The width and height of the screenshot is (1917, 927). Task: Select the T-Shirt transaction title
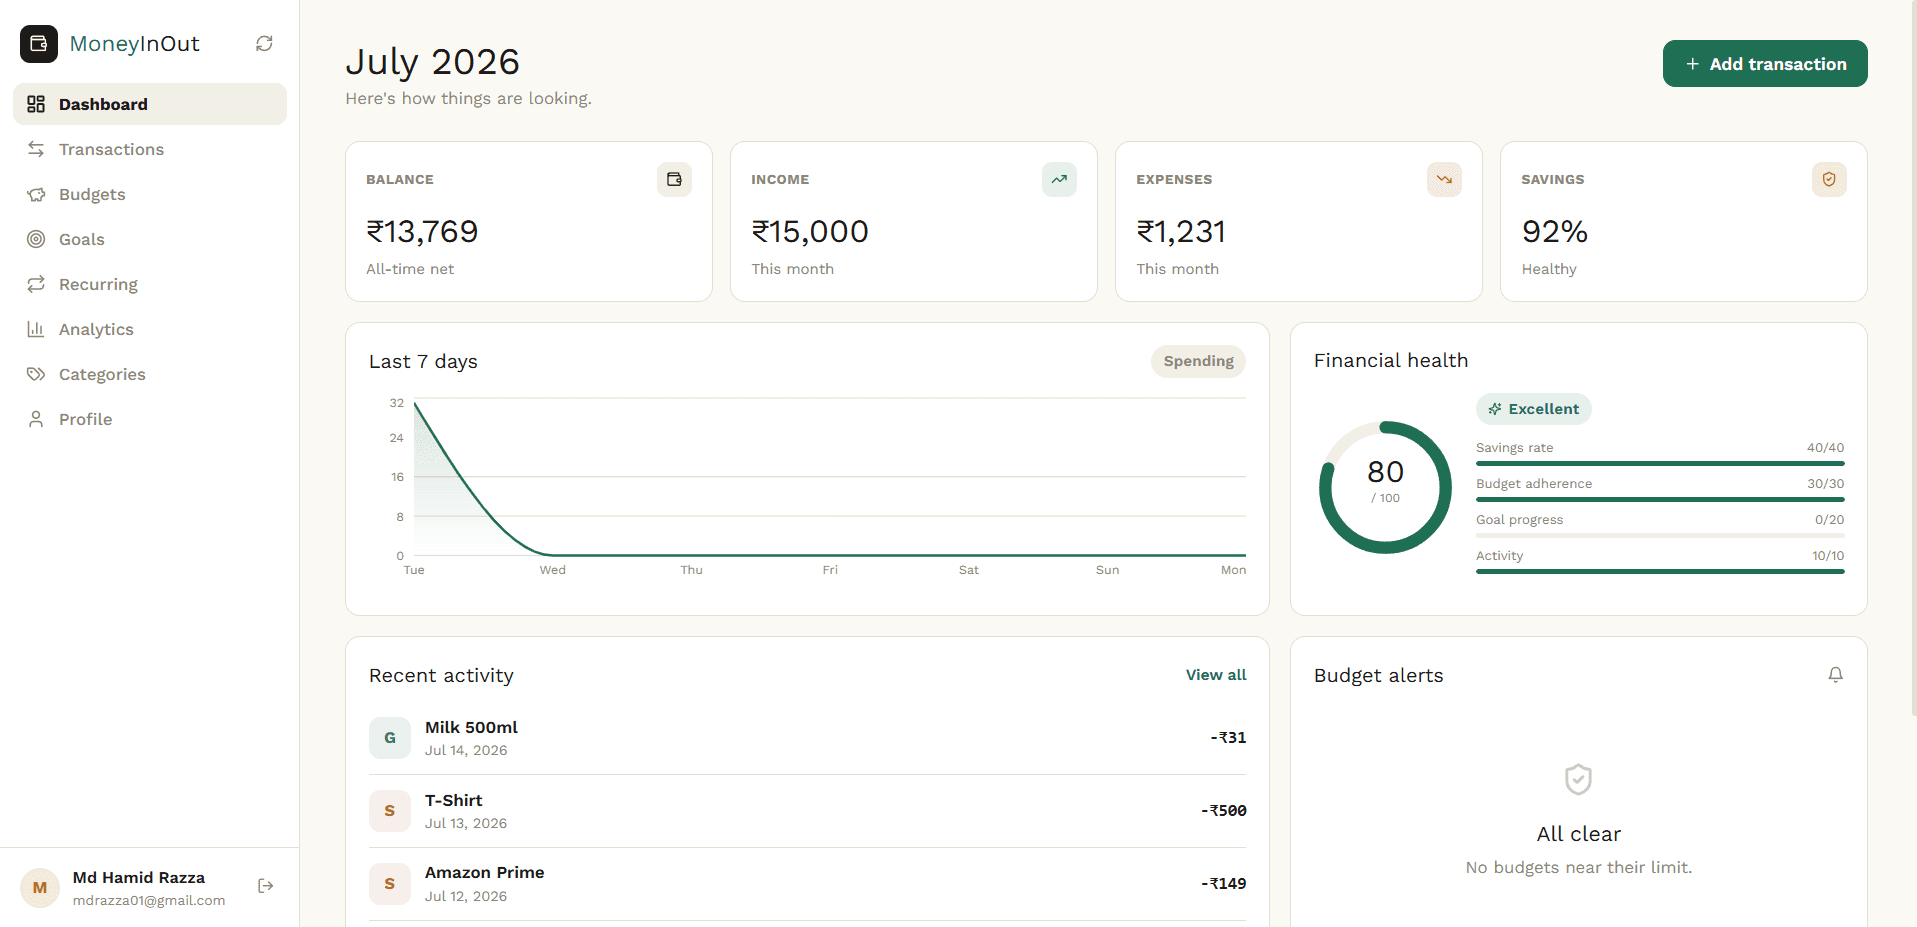(x=453, y=800)
